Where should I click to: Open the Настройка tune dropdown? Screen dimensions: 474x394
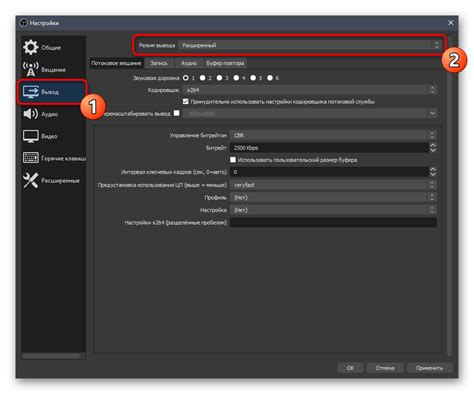pos(333,210)
